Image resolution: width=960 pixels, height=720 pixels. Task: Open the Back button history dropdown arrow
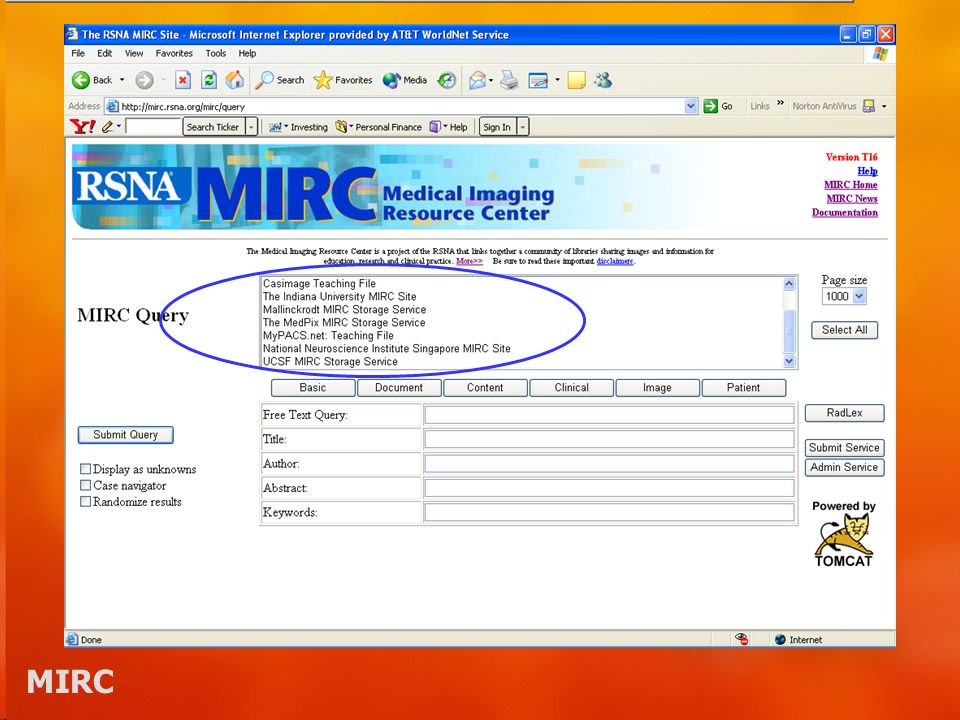[x=122, y=80]
